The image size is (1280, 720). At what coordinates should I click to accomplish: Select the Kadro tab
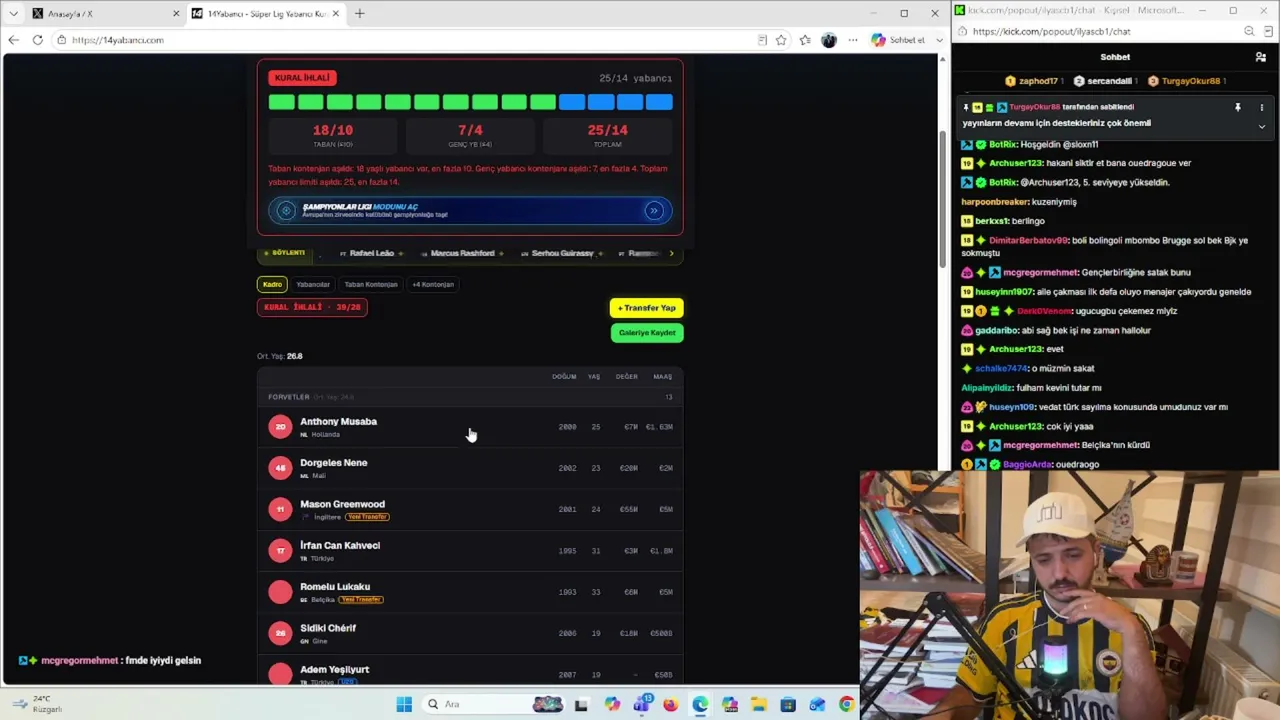tap(272, 284)
